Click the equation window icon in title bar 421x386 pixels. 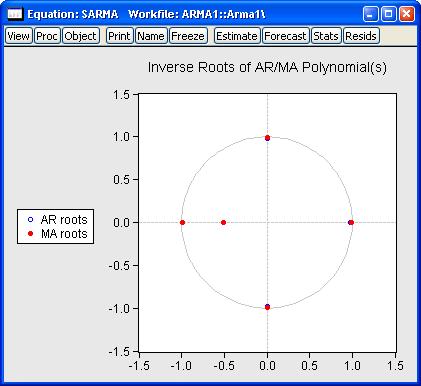pos(15,14)
